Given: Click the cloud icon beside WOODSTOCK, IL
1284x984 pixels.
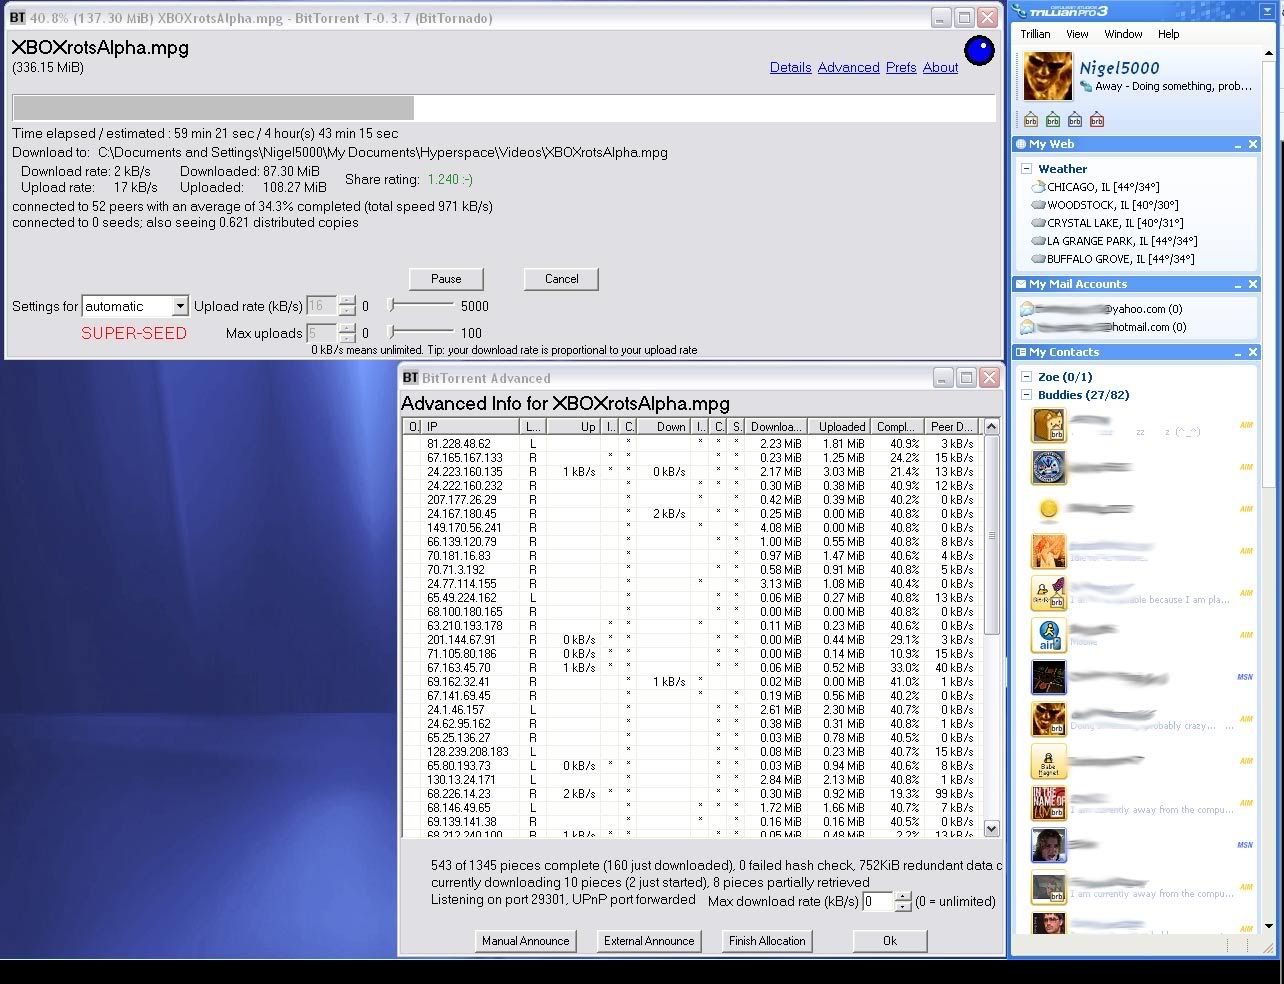Looking at the screenshot, I should coord(1039,205).
